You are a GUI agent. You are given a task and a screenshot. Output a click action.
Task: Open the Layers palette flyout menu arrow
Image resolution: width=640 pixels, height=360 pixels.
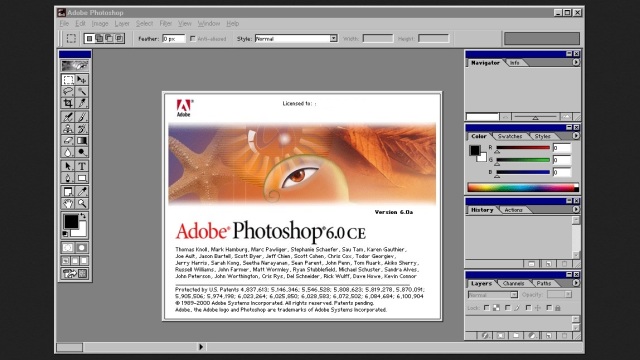[x=576, y=283]
